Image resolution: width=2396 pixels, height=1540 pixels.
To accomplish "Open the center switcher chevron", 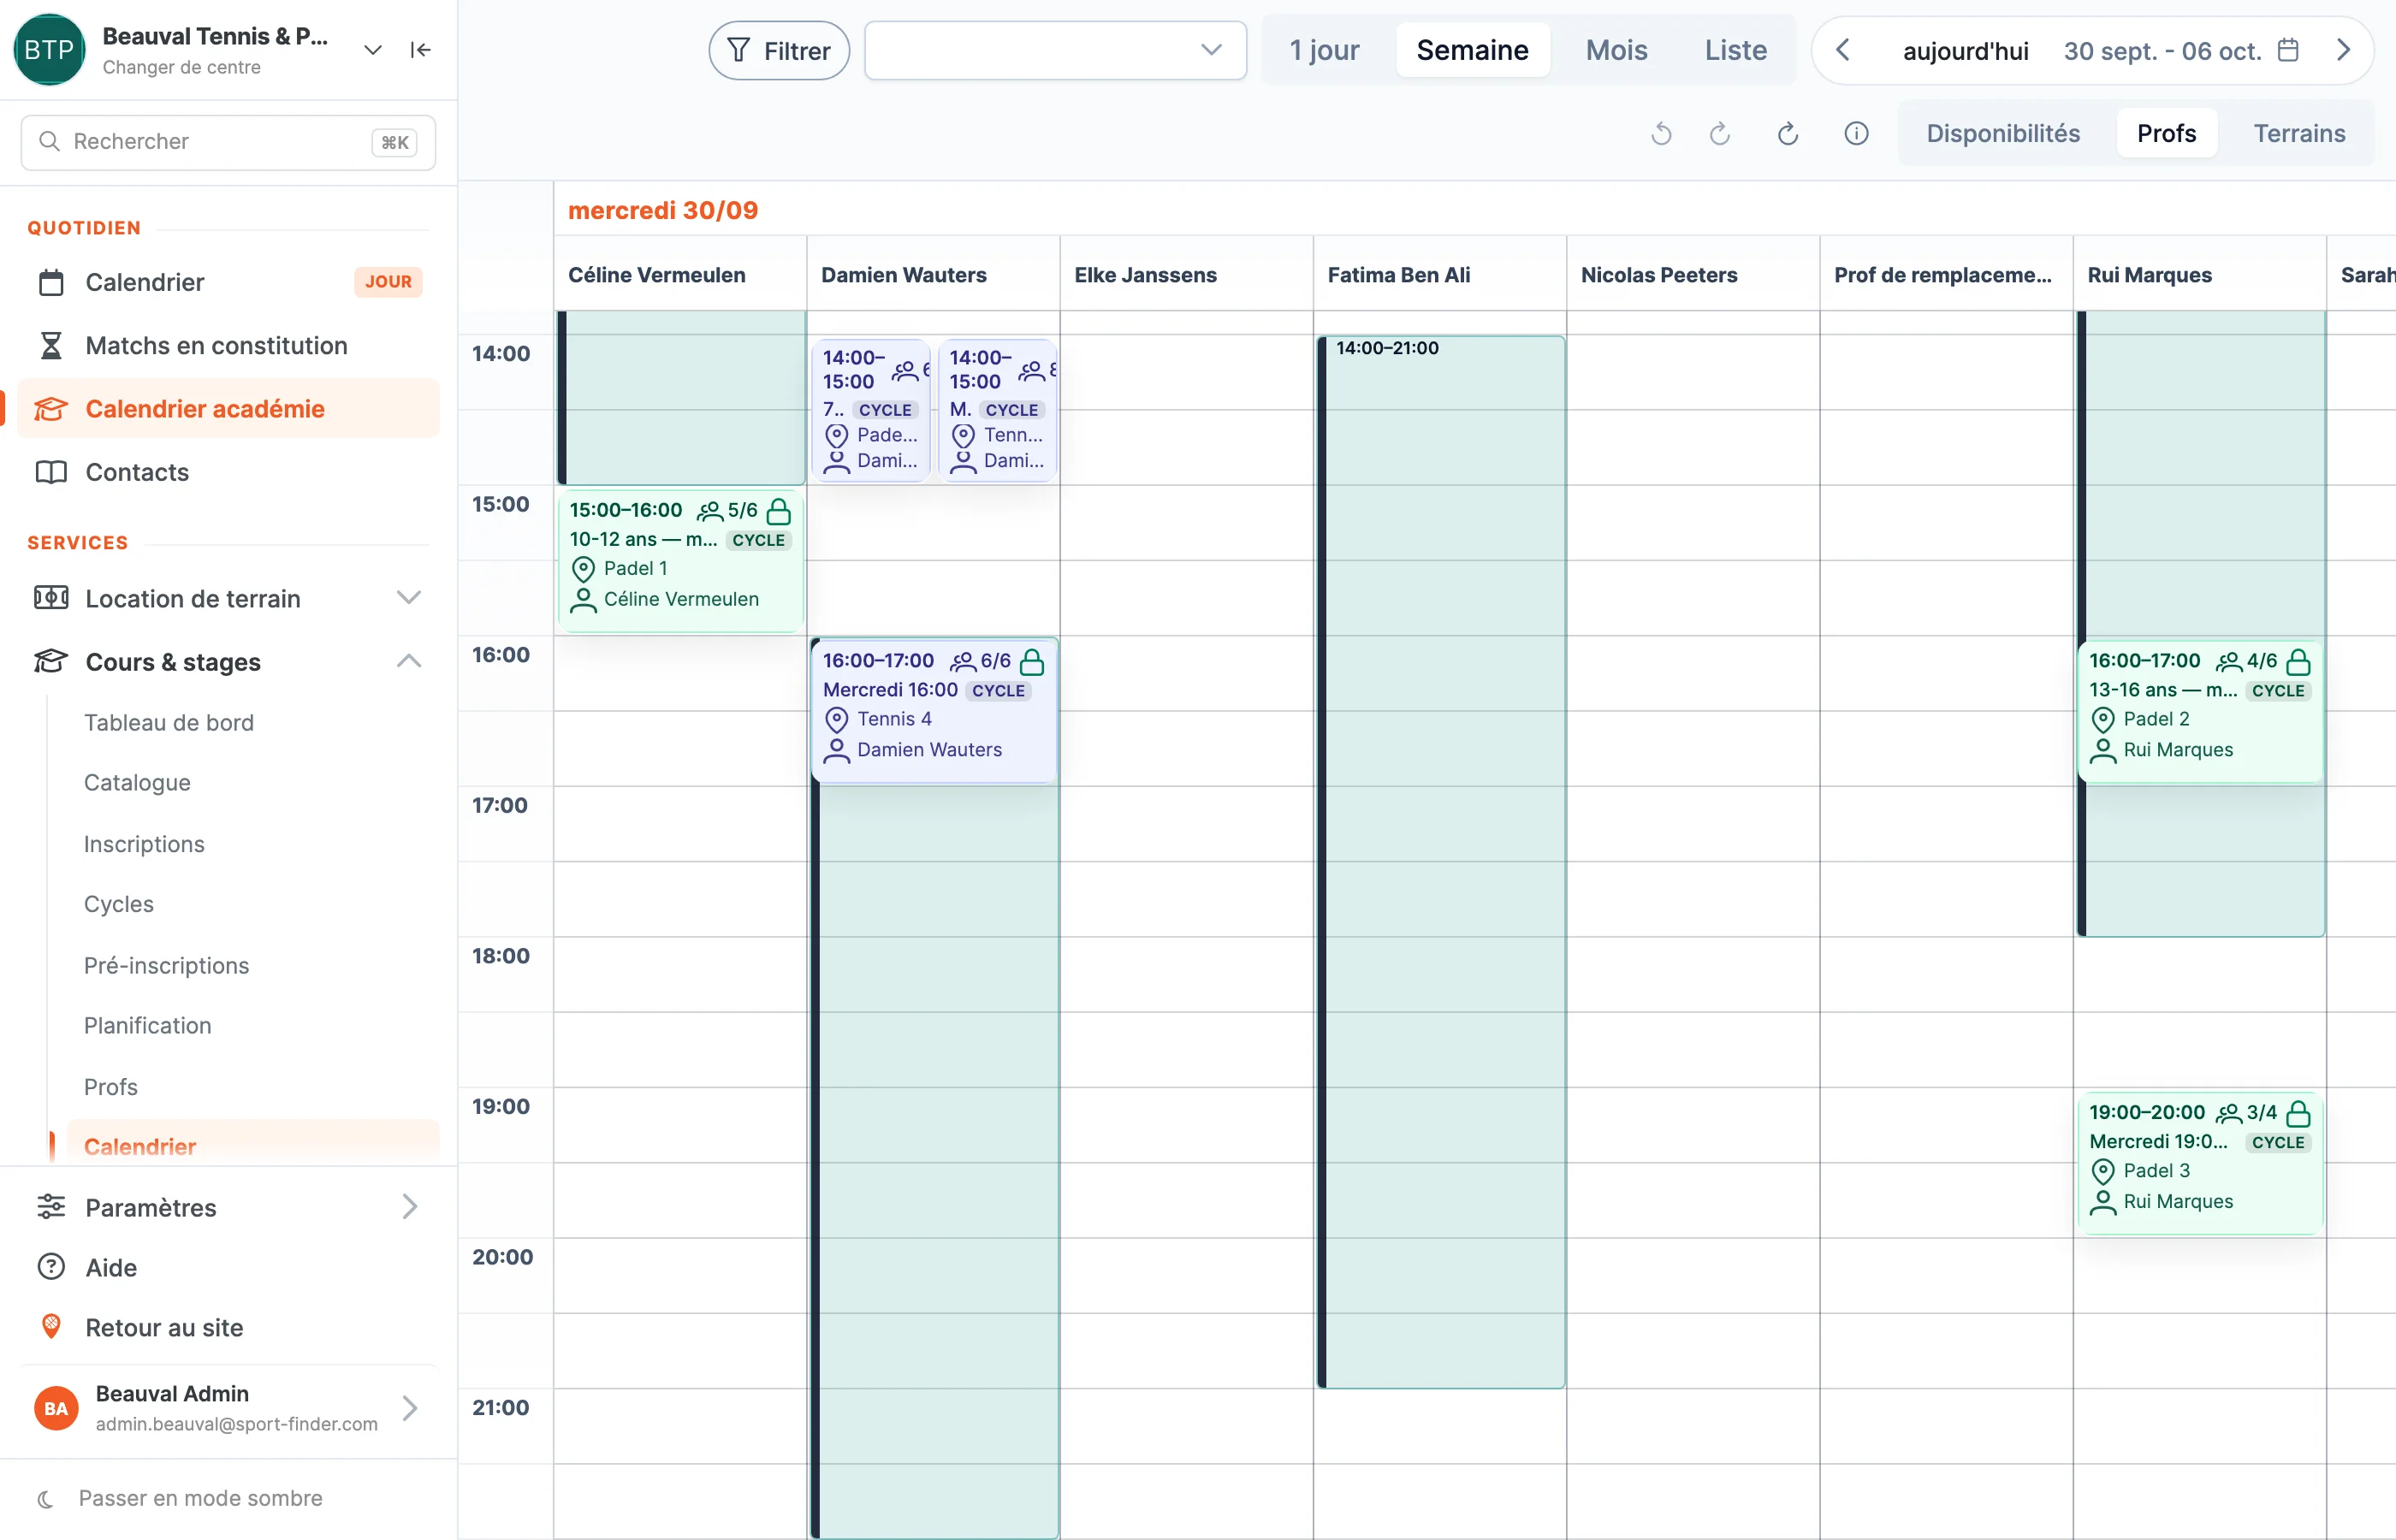I will tap(373, 50).
